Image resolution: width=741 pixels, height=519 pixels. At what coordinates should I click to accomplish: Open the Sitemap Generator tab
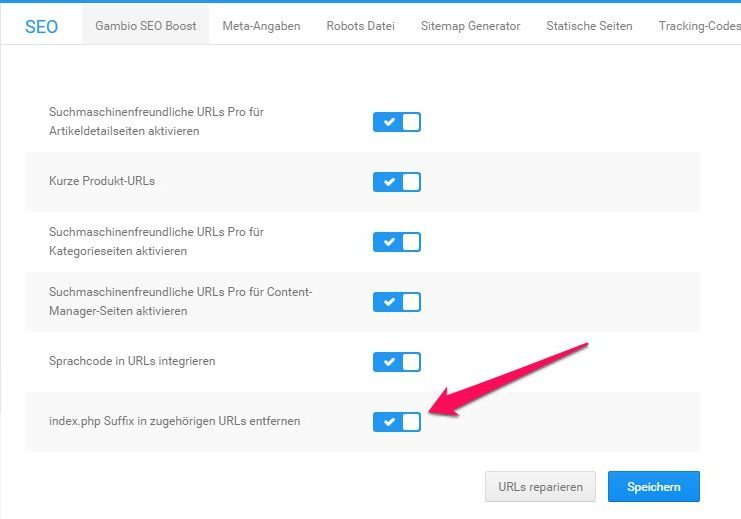[x=470, y=26]
